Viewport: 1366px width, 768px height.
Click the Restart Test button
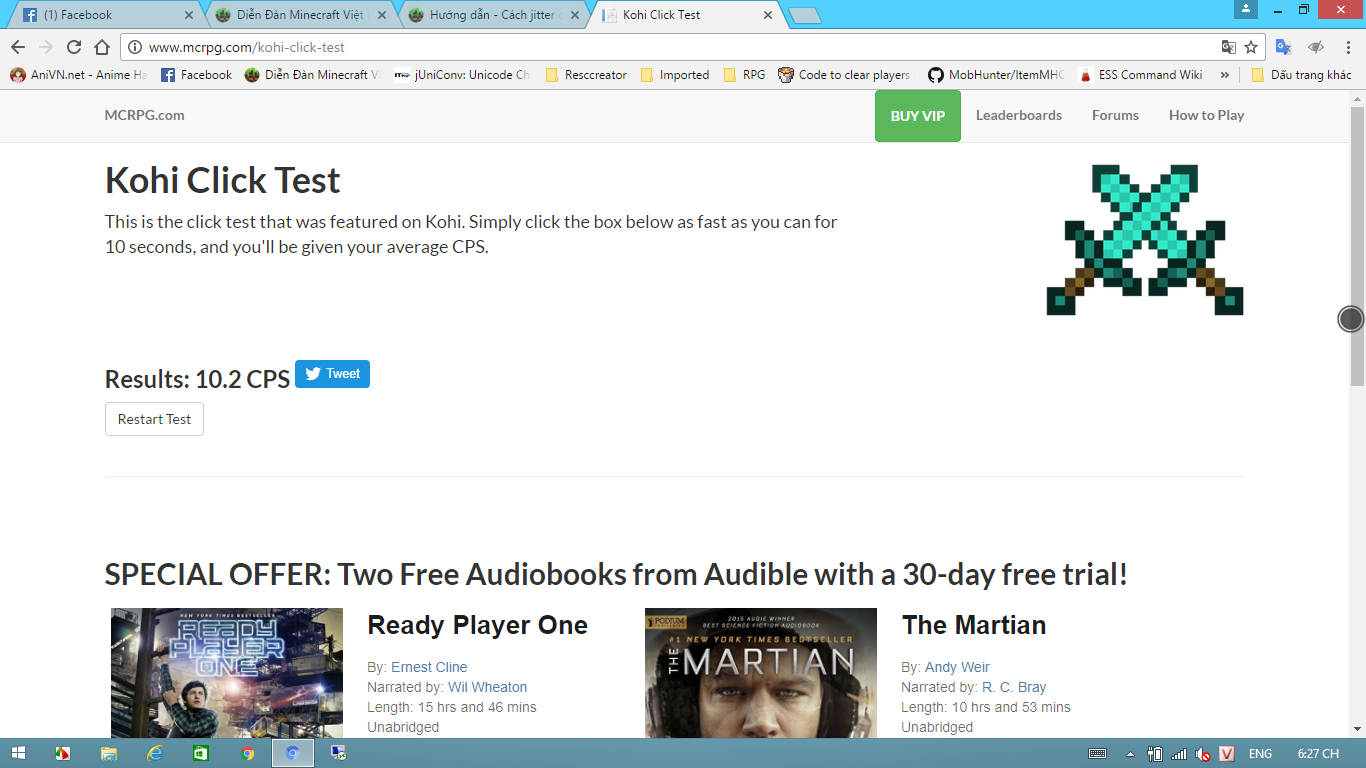click(154, 419)
